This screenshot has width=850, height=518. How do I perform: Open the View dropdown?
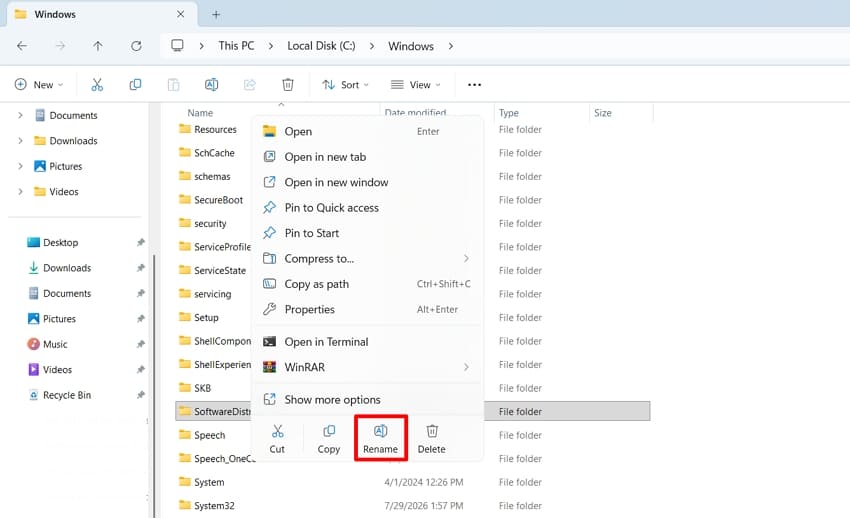[416, 85]
